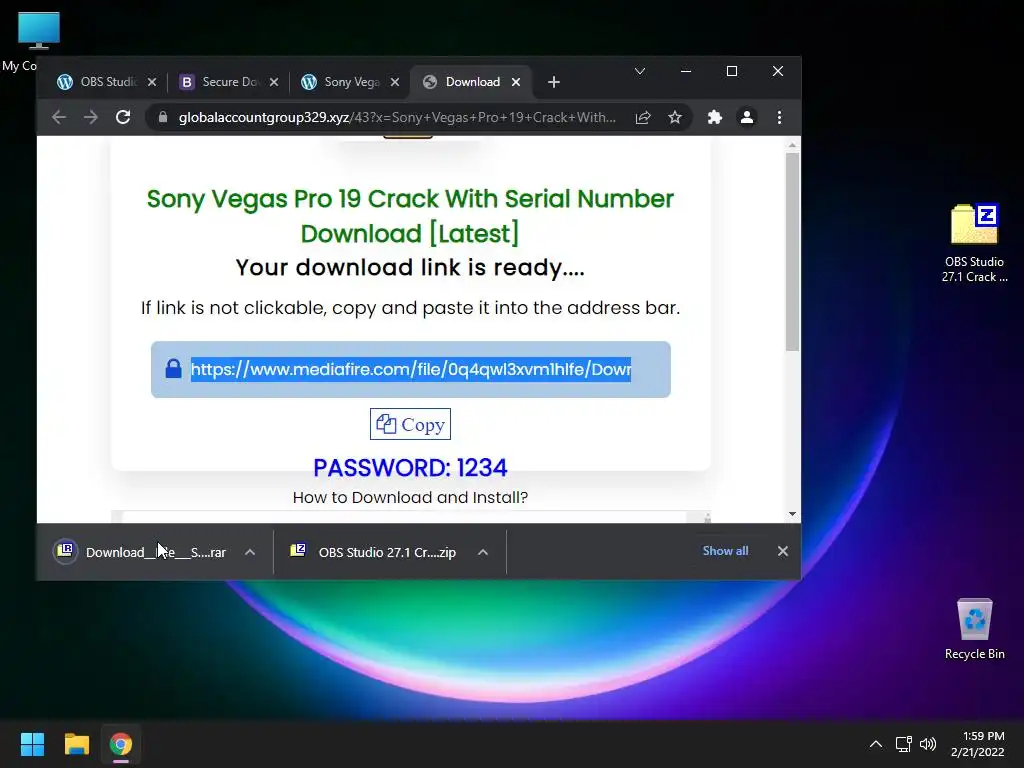
Task: Click the blue lock icon beside the link
Action: (x=173, y=369)
